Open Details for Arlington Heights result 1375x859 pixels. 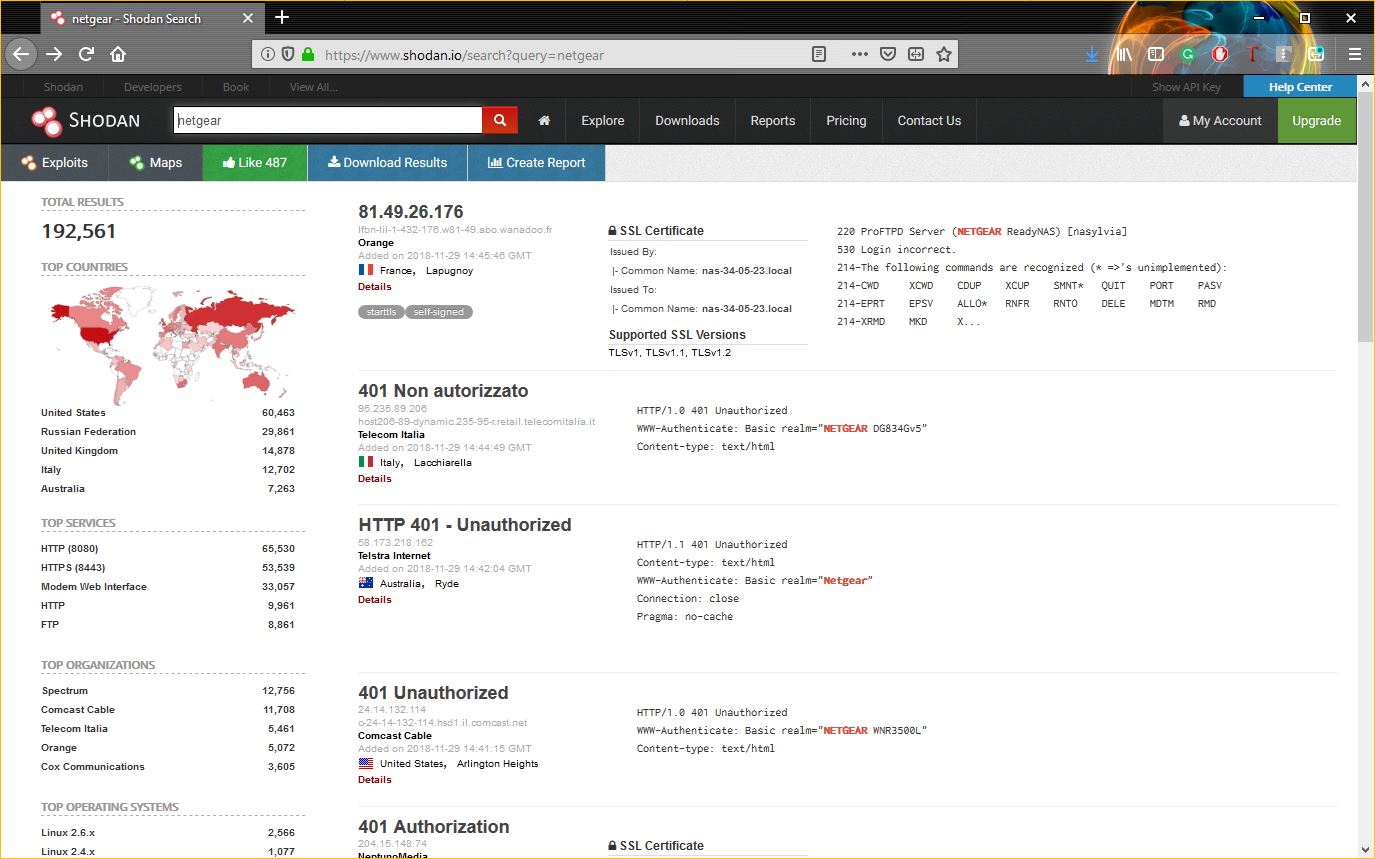375,779
